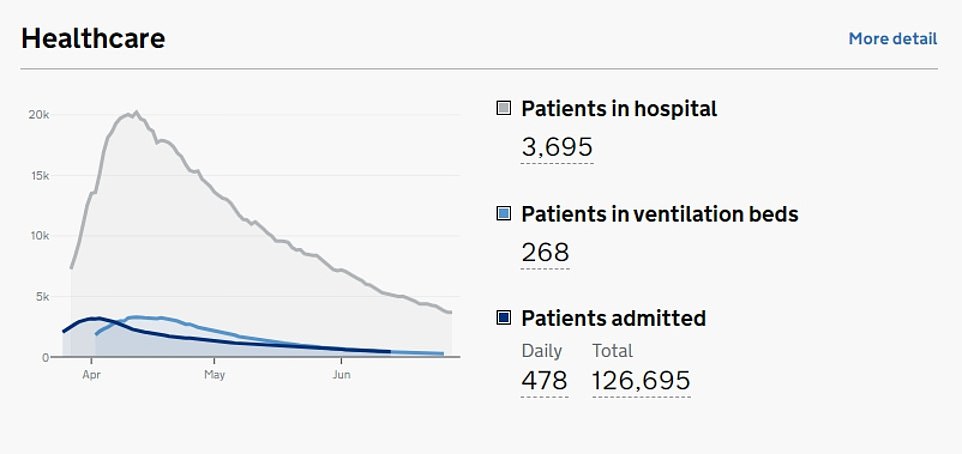This screenshot has width=962, height=454.
Task: Click the 20k label on the vertical axis
Action: click(x=38, y=115)
